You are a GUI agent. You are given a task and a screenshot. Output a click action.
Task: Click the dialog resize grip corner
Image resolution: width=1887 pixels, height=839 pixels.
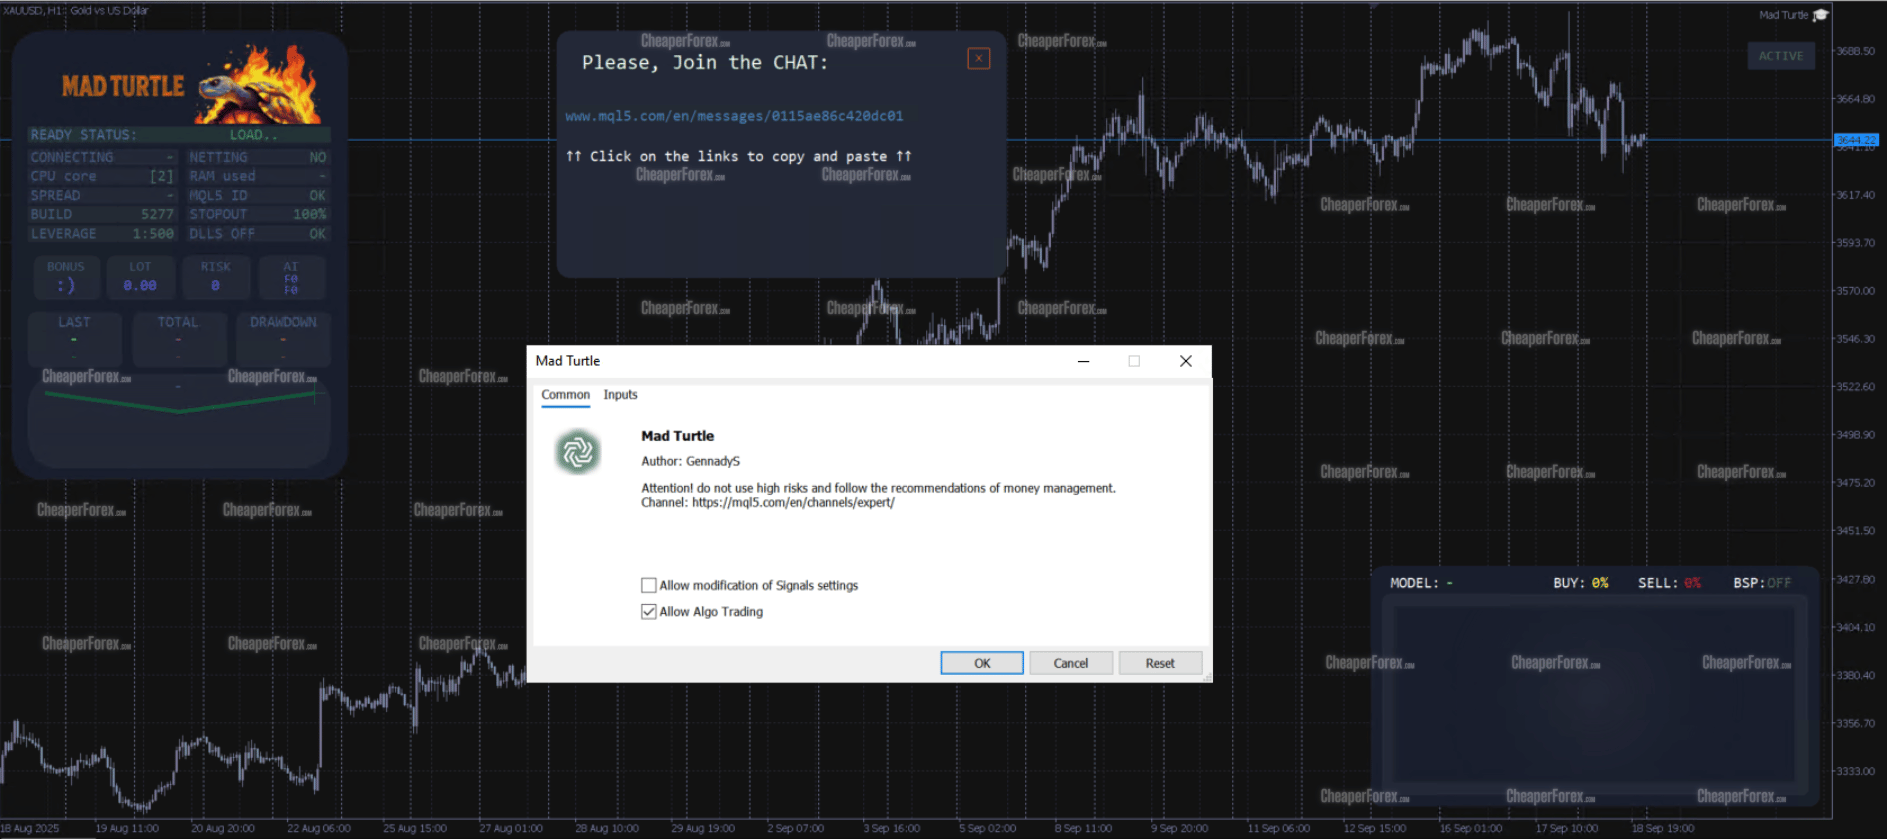pos(1207,678)
